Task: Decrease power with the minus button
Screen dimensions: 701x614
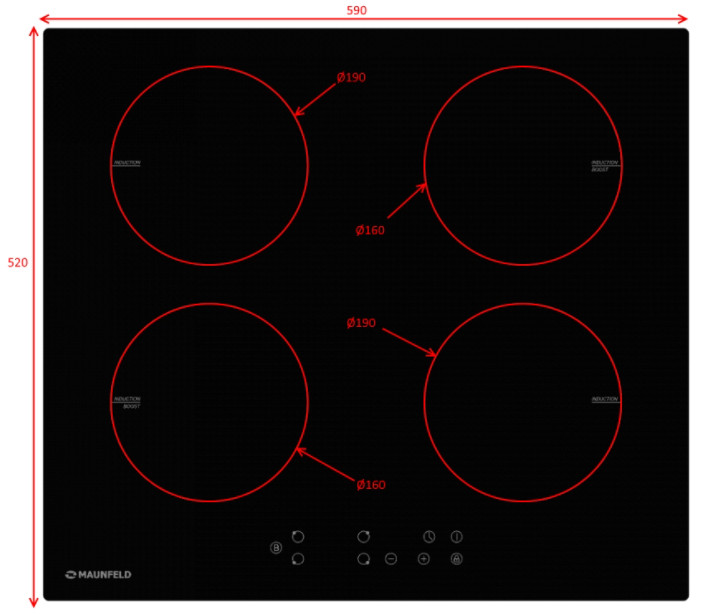Action: [x=391, y=559]
